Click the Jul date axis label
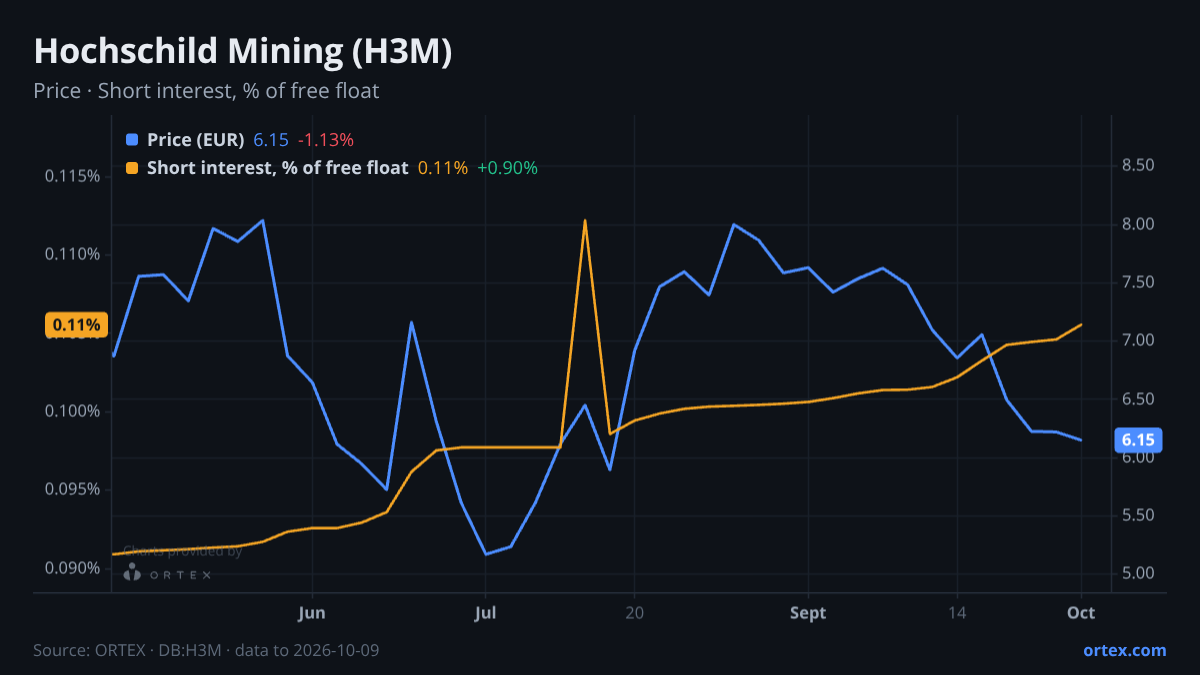The width and height of the screenshot is (1200, 675). 486,613
